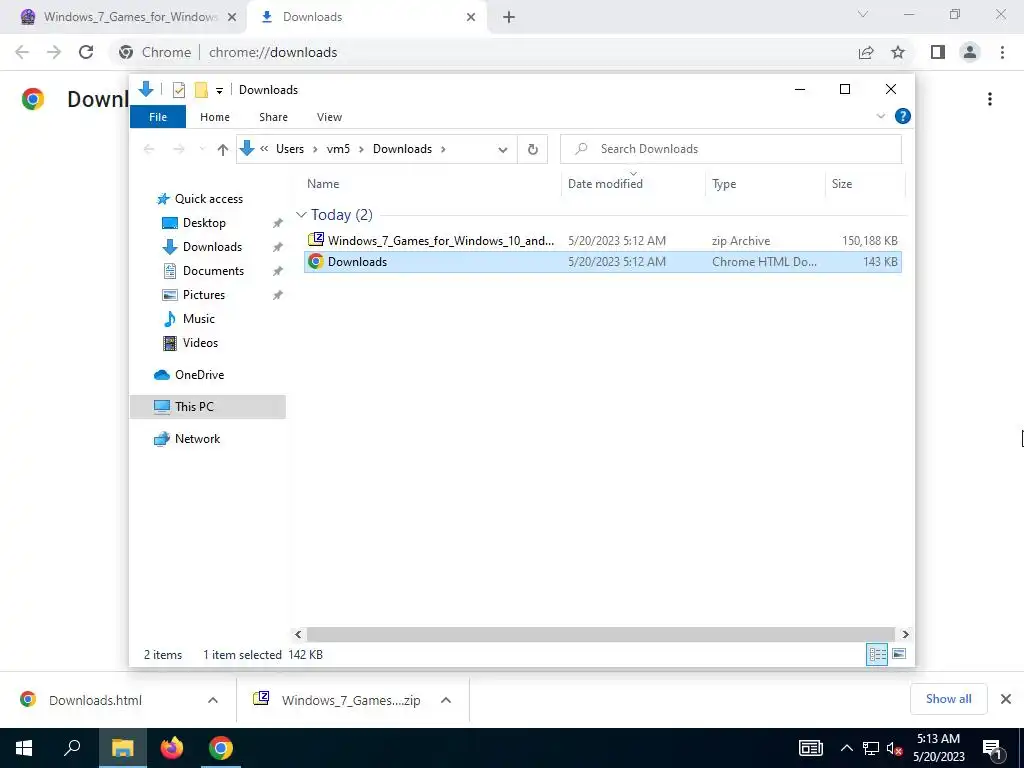Image resolution: width=1024 pixels, height=768 pixels.
Task: Open Chrome three-dot main menu
Action: click(x=1002, y=52)
